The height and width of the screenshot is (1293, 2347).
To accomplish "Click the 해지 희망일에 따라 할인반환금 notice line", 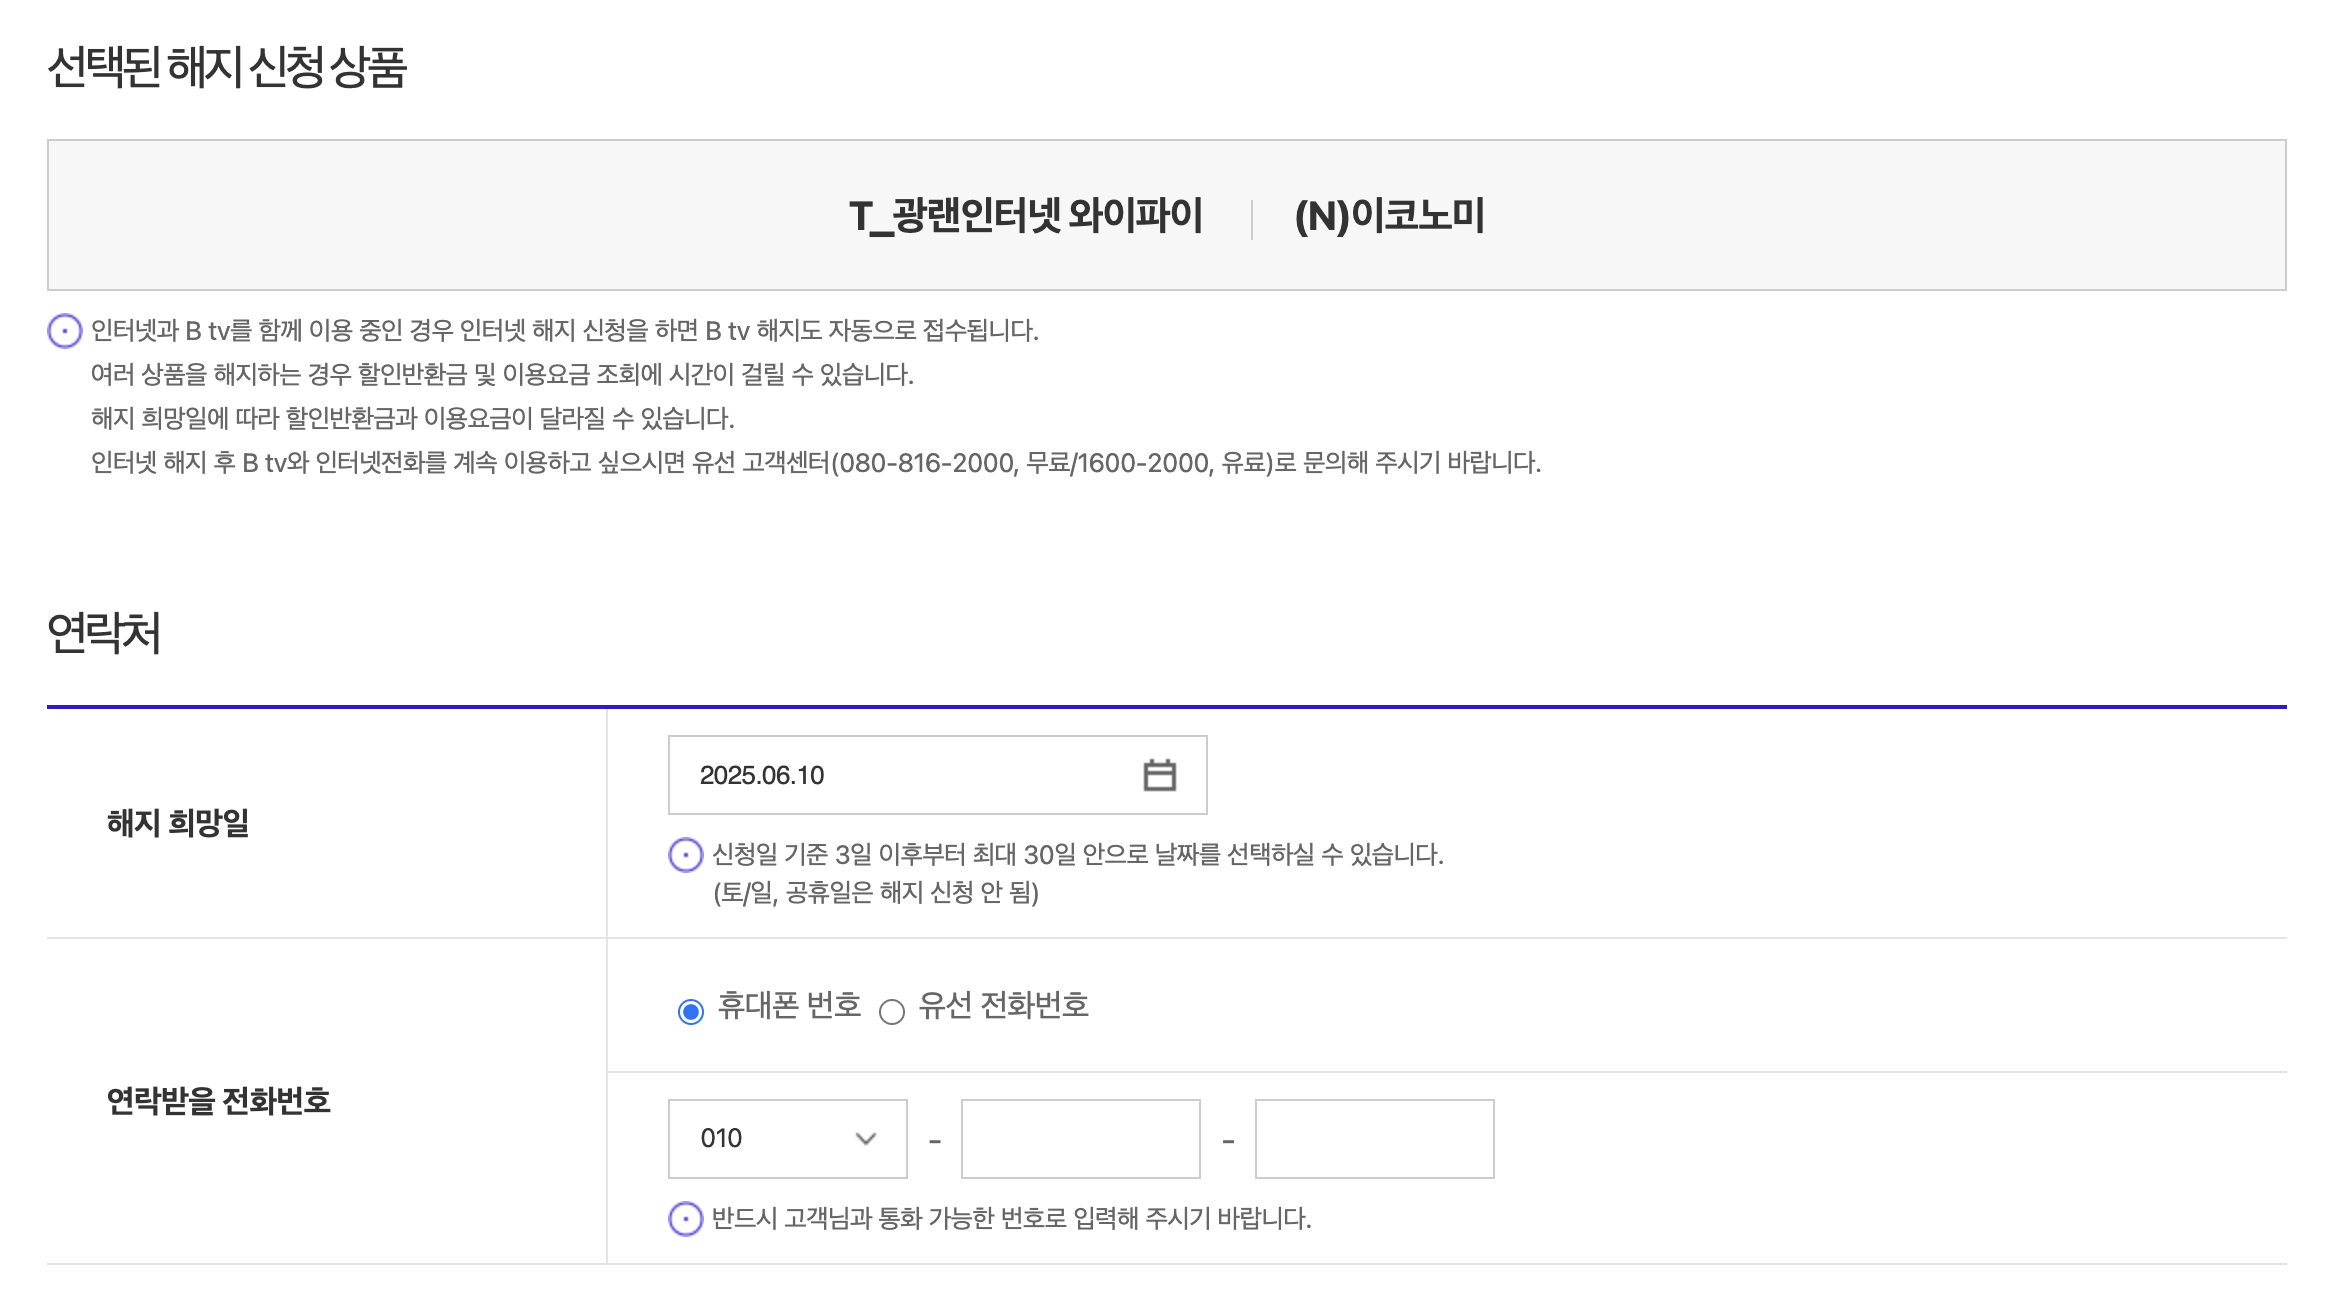I will (x=413, y=419).
